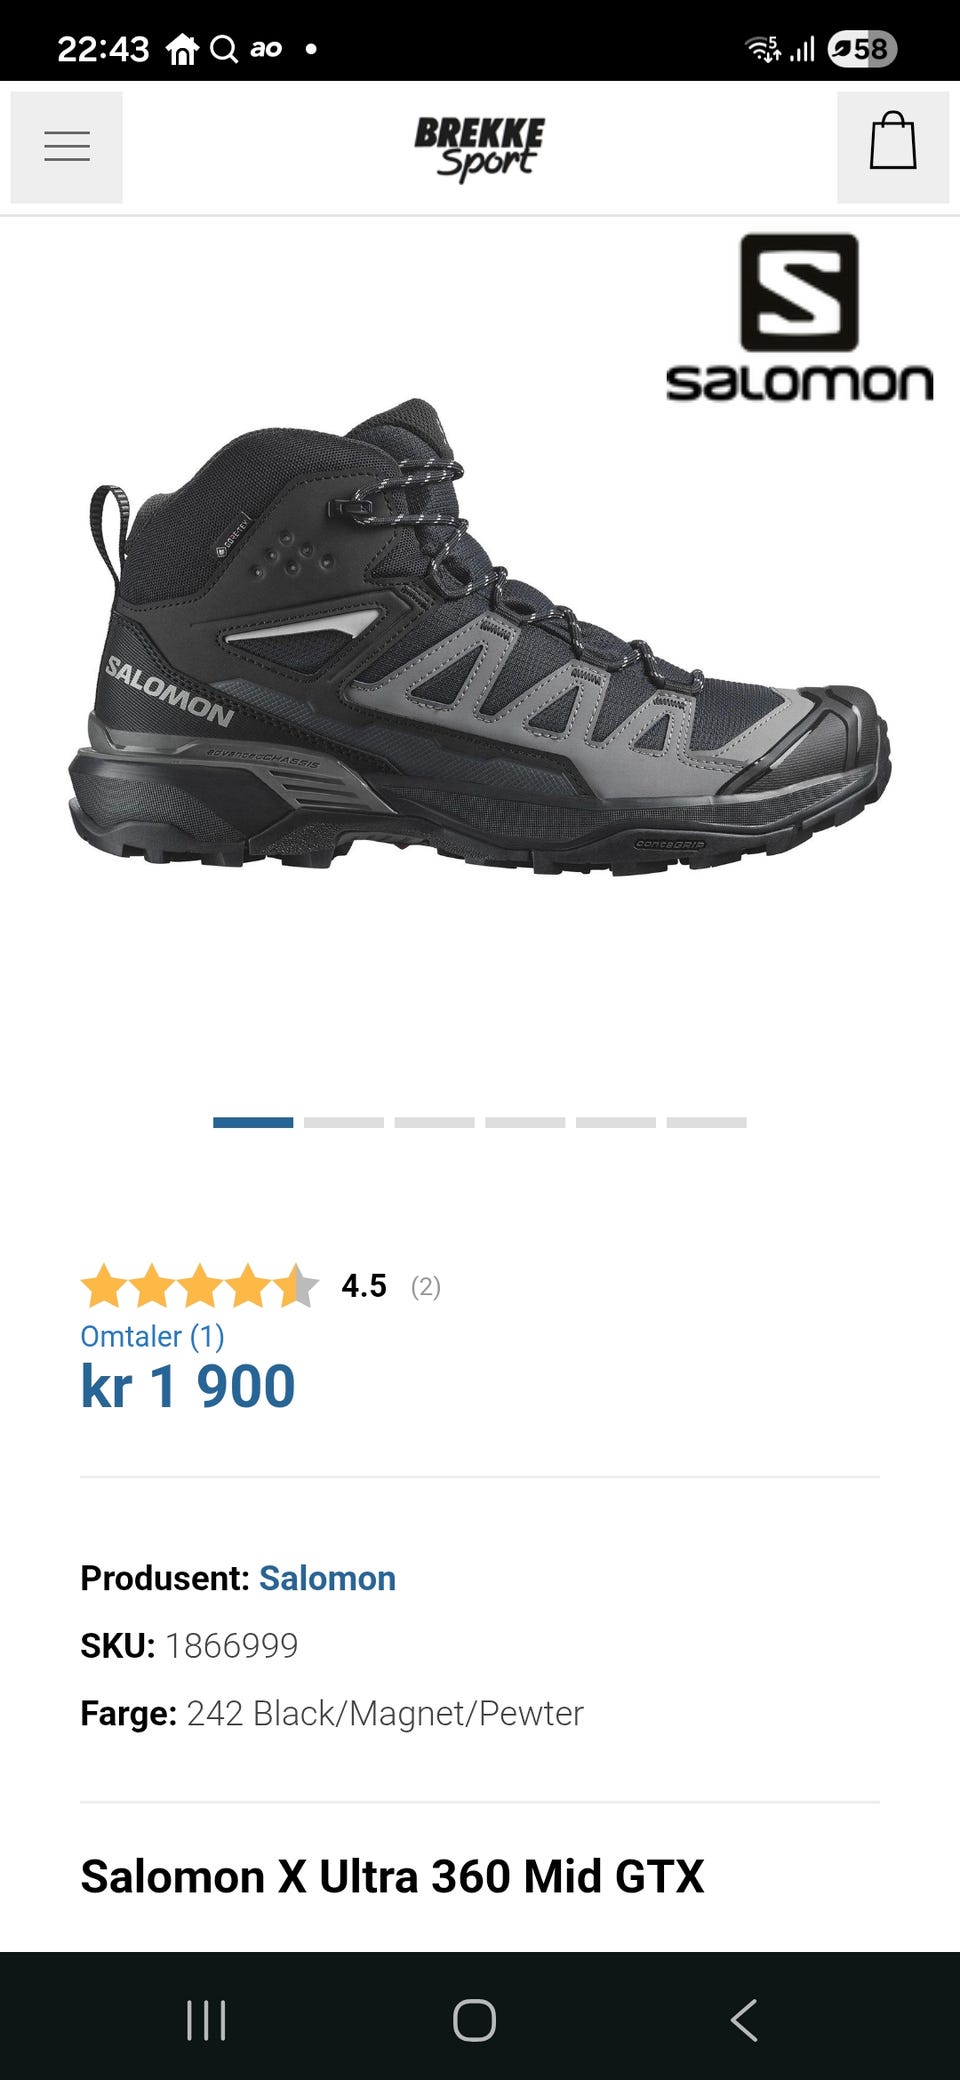Image resolution: width=960 pixels, height=2080 pixels.
Task: Select the third image carousel indicator
Action: point(434,1123)
